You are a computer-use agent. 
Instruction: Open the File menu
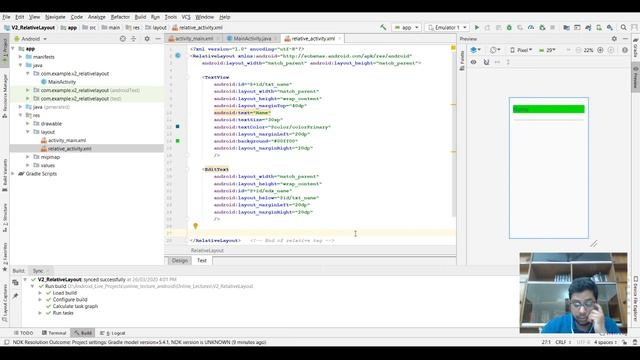click(6, 17)
